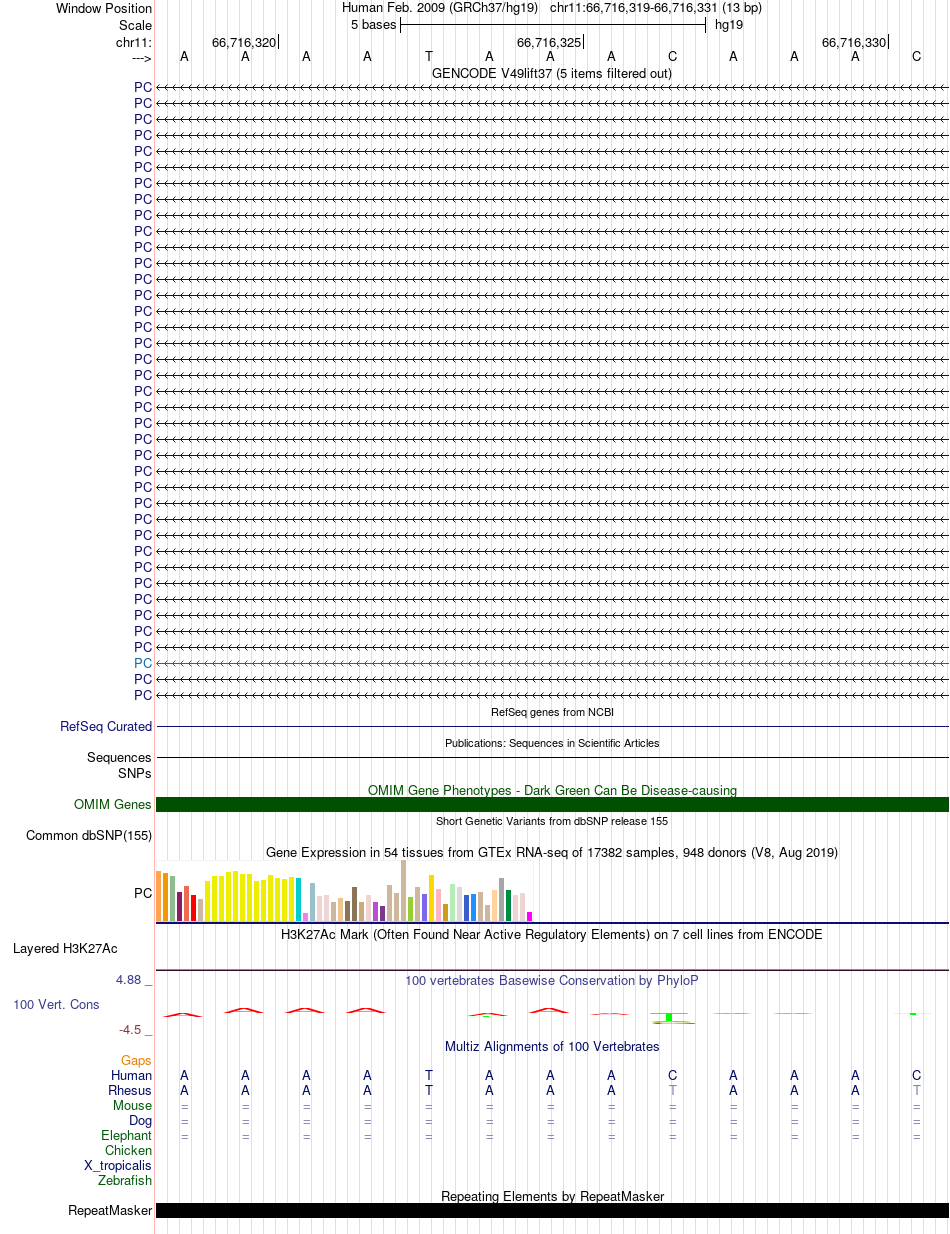Click the Rhesus species label
This screenshot has width=950, height=1234.
[131, 1090]
